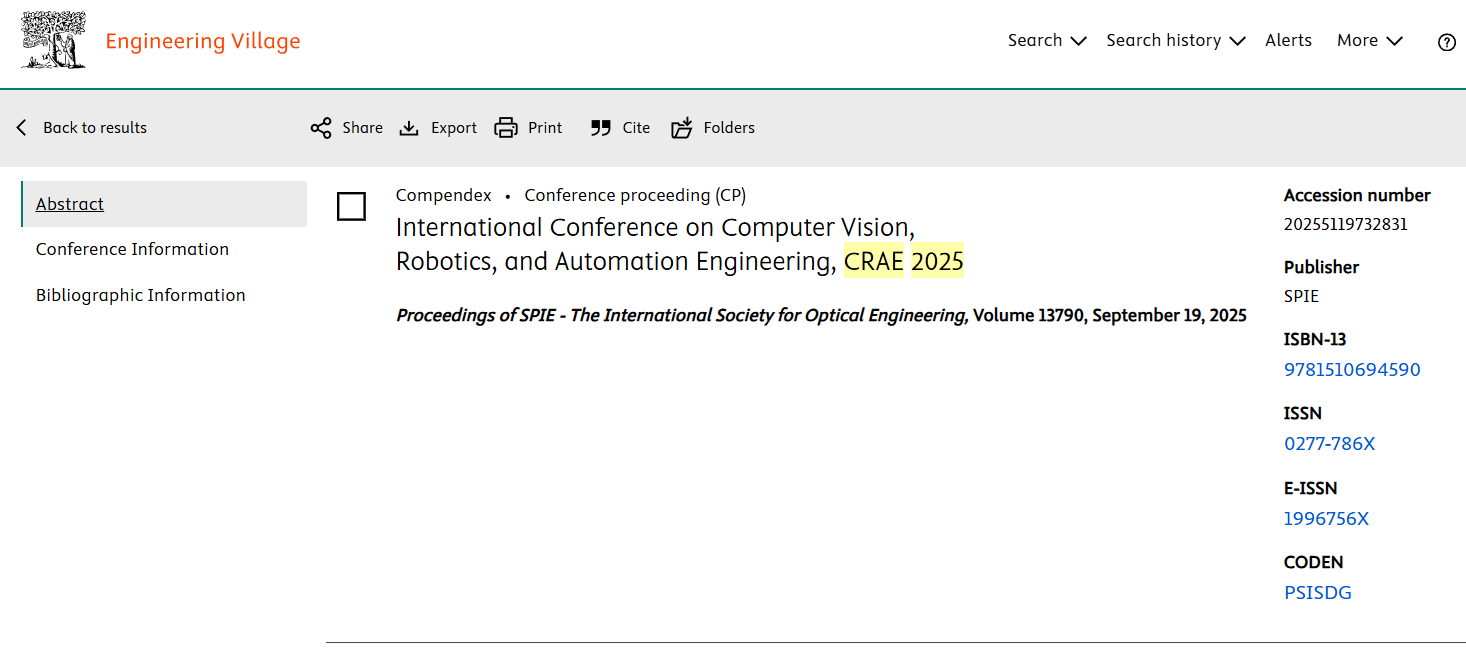Viewport: 1466px width, 666px height.
Task: Click the CODEN PSISDG link
Action: [x=1317, y=593]
